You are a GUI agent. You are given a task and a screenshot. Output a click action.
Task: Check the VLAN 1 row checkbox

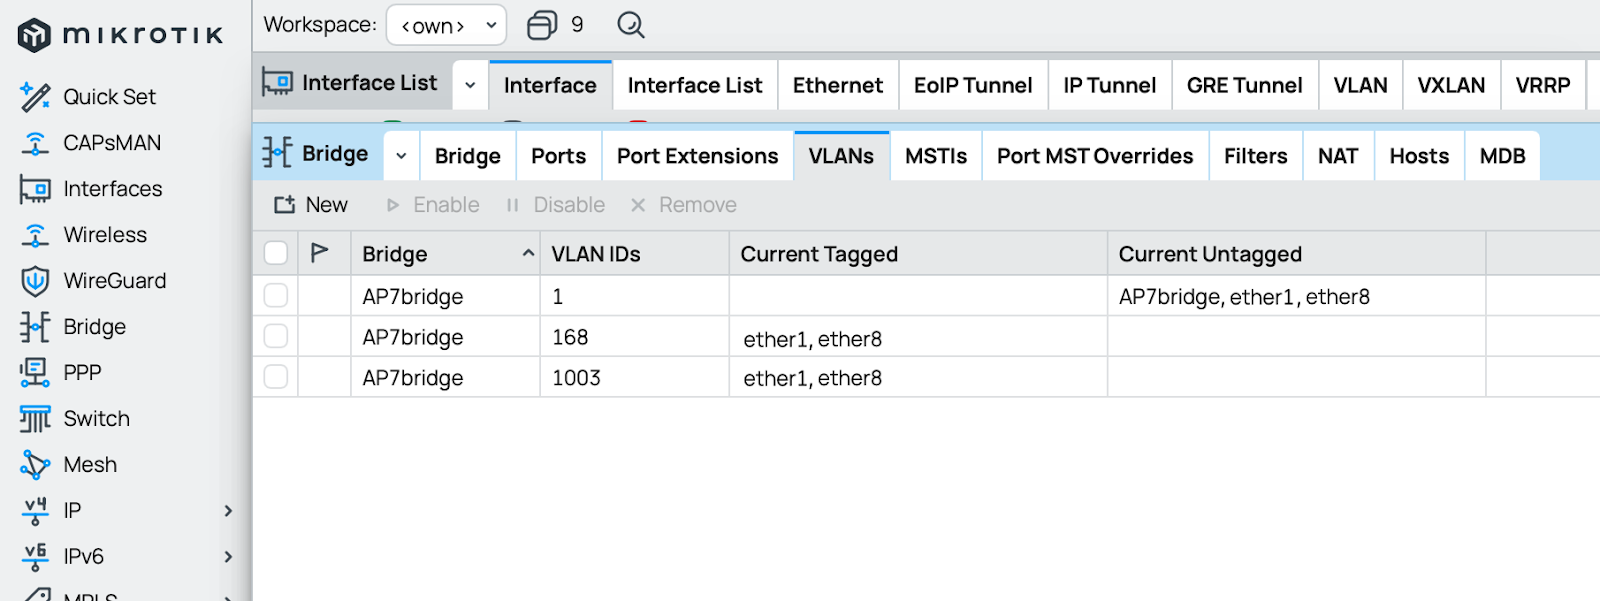tap(276, 296)
